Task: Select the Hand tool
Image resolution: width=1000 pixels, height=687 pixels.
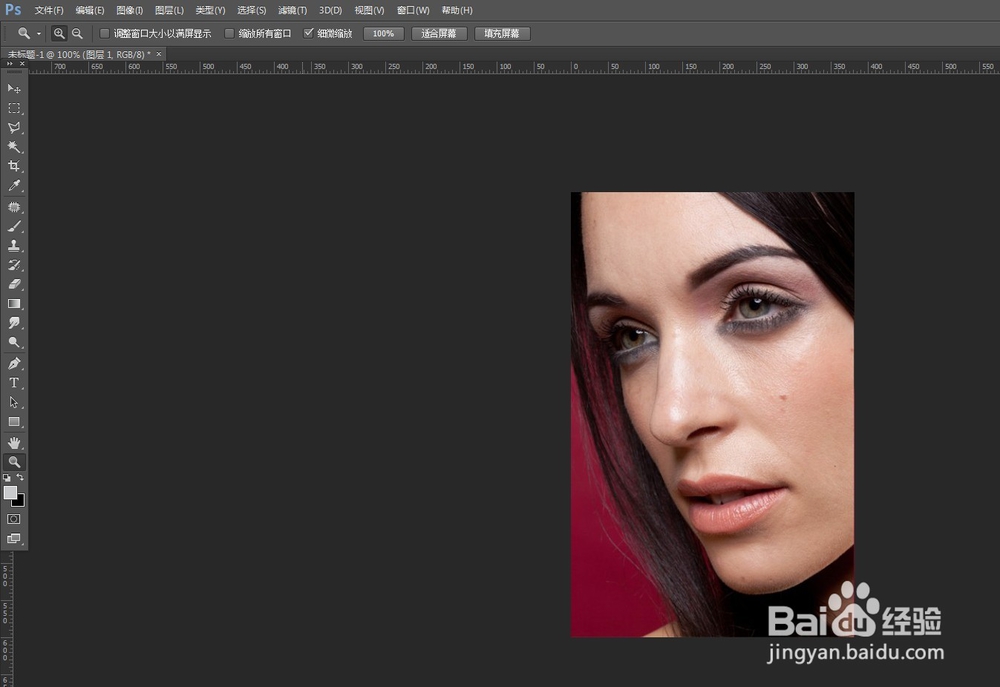Action: click(x=13, y=443)
